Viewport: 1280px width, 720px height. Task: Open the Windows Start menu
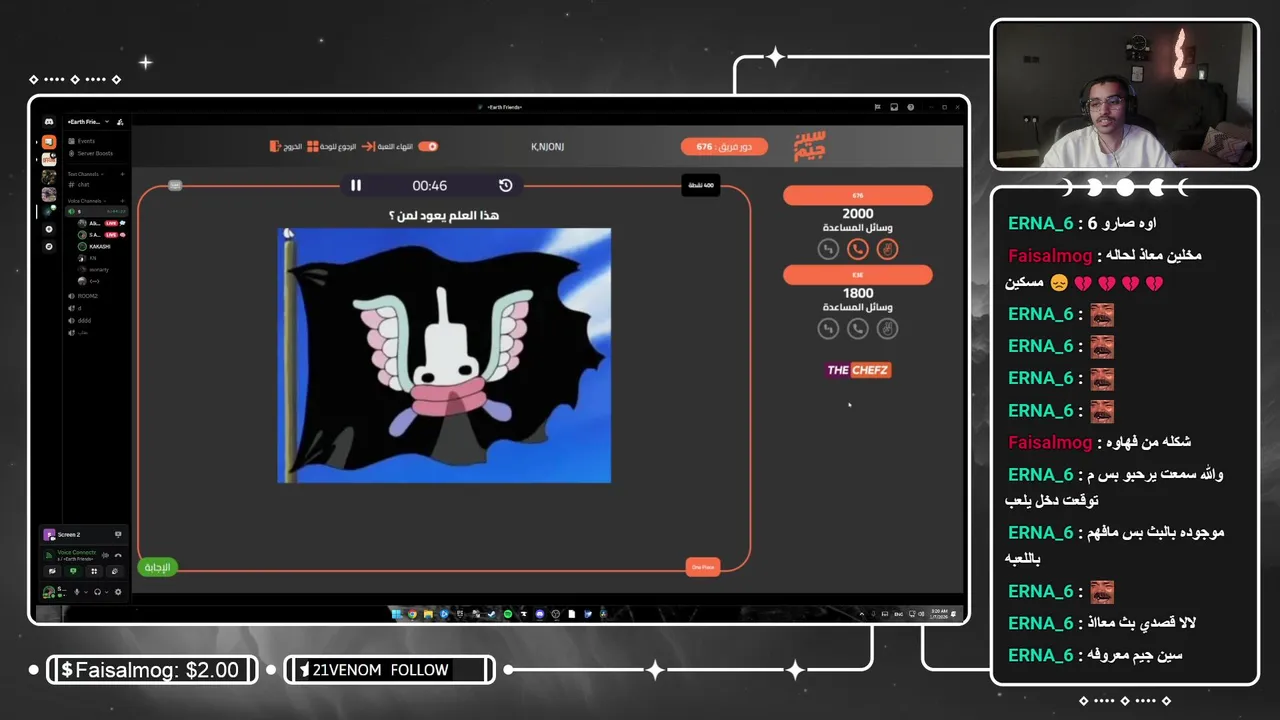[396, 614]
